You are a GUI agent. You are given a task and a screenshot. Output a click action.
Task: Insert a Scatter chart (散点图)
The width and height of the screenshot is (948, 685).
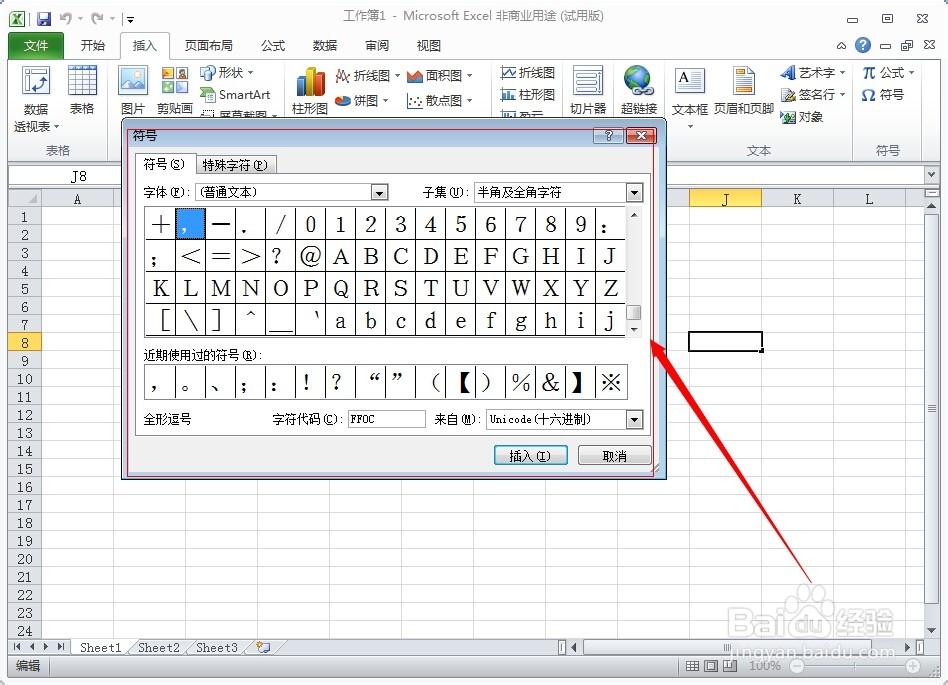(x=440, y=100)
